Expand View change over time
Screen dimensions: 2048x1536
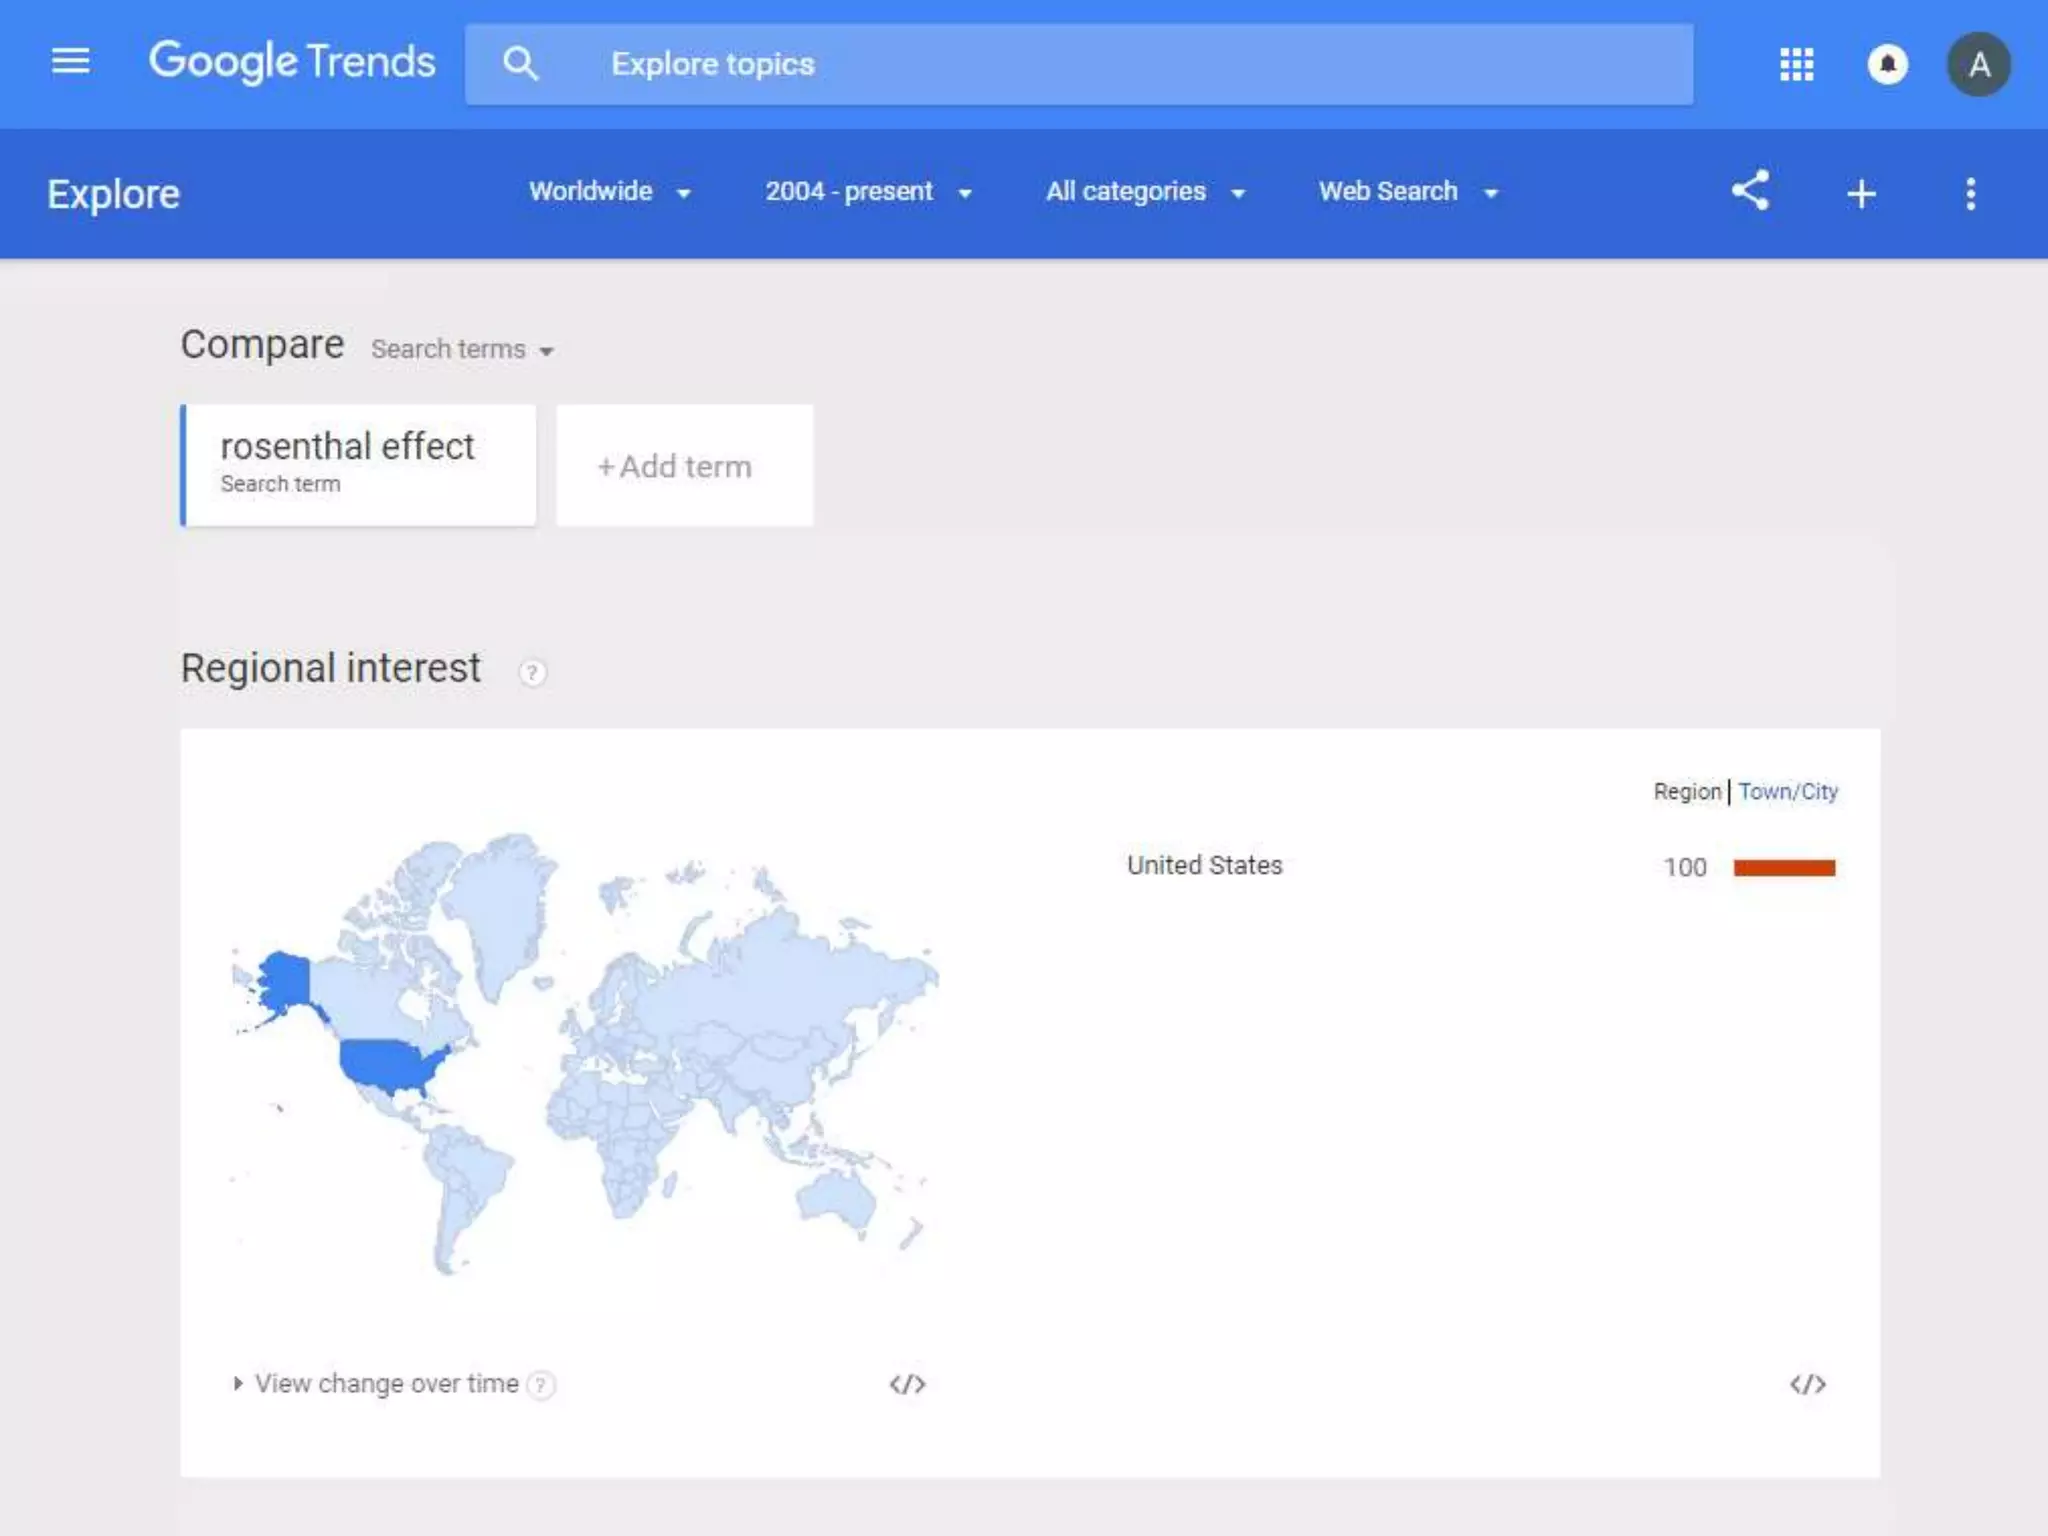pos(385,1384)
